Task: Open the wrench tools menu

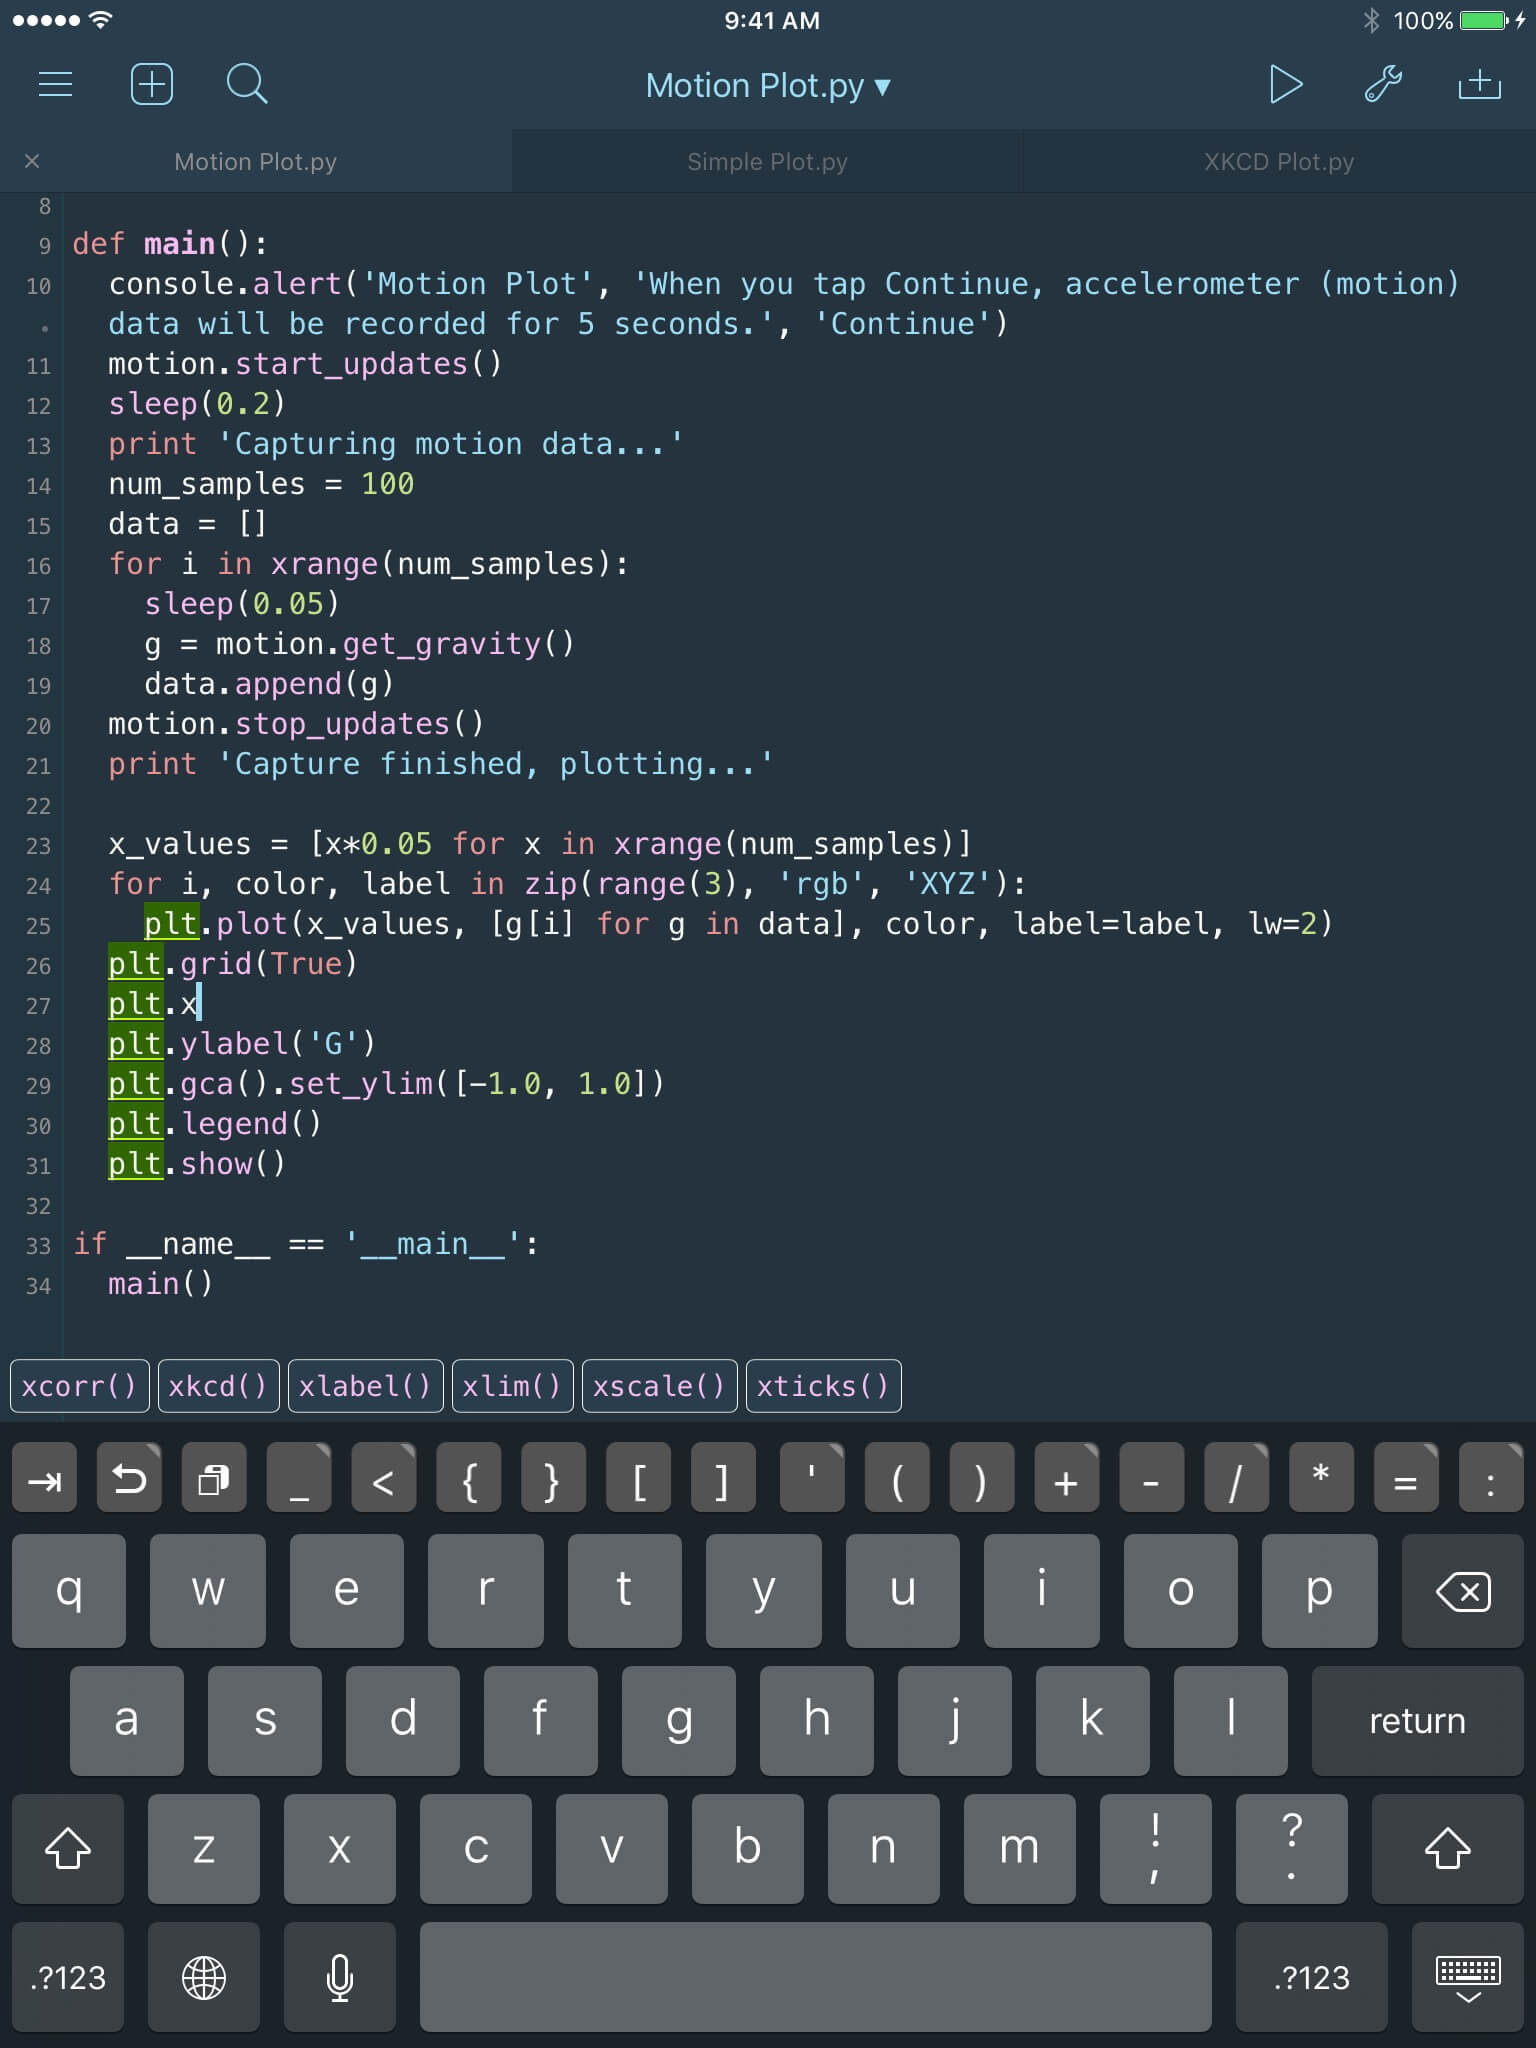Action: pos(1383,85)
